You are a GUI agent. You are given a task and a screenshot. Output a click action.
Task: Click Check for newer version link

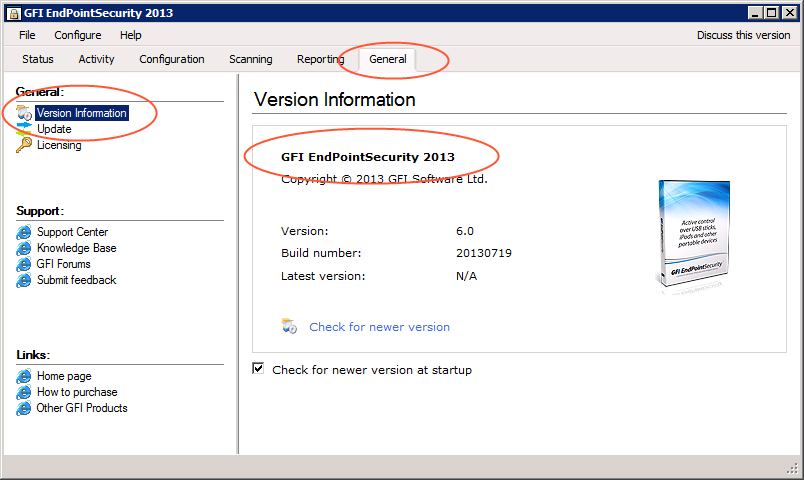coord(379,327)
